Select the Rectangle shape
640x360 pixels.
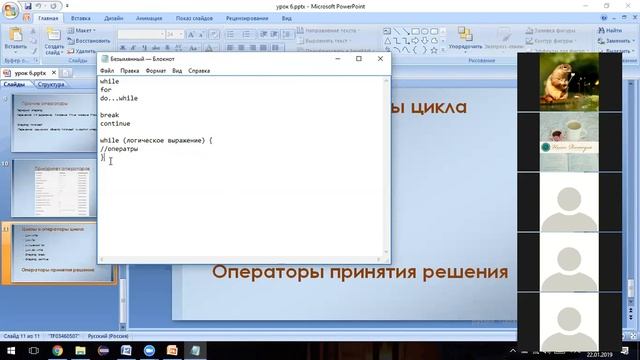pyautogui.click(x=415, y=31)
